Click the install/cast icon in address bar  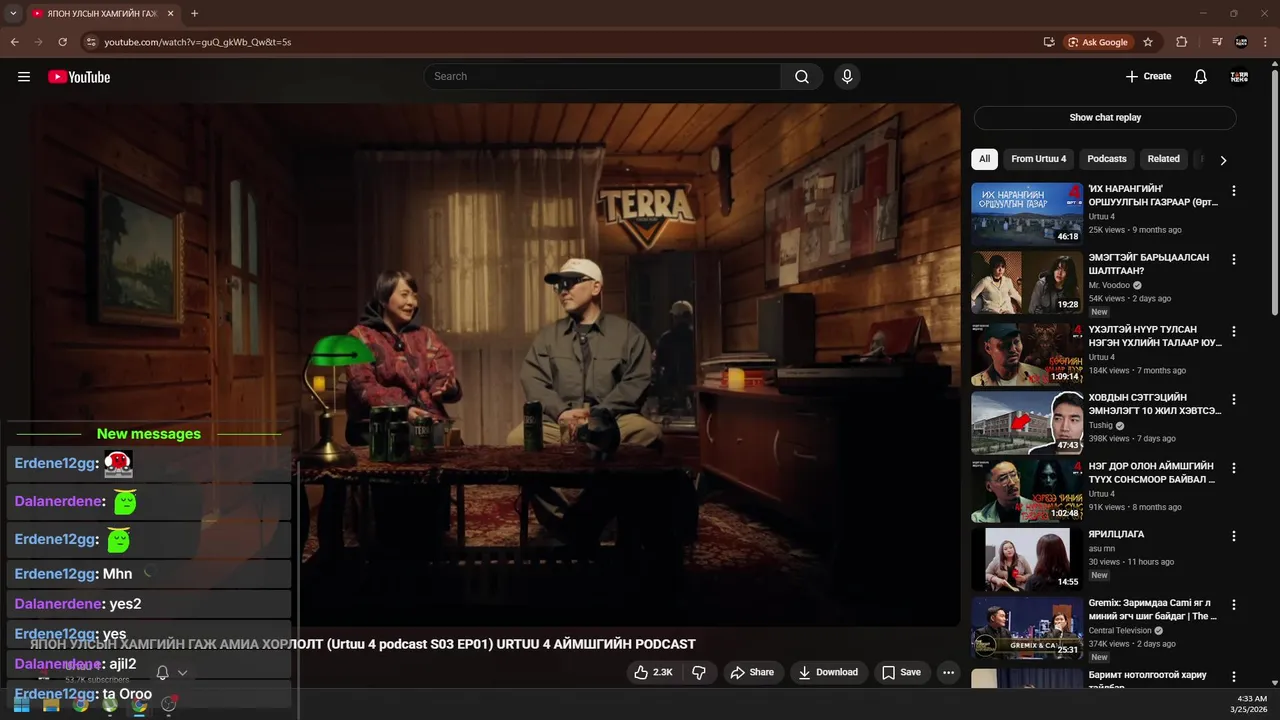click(1049, 42)
